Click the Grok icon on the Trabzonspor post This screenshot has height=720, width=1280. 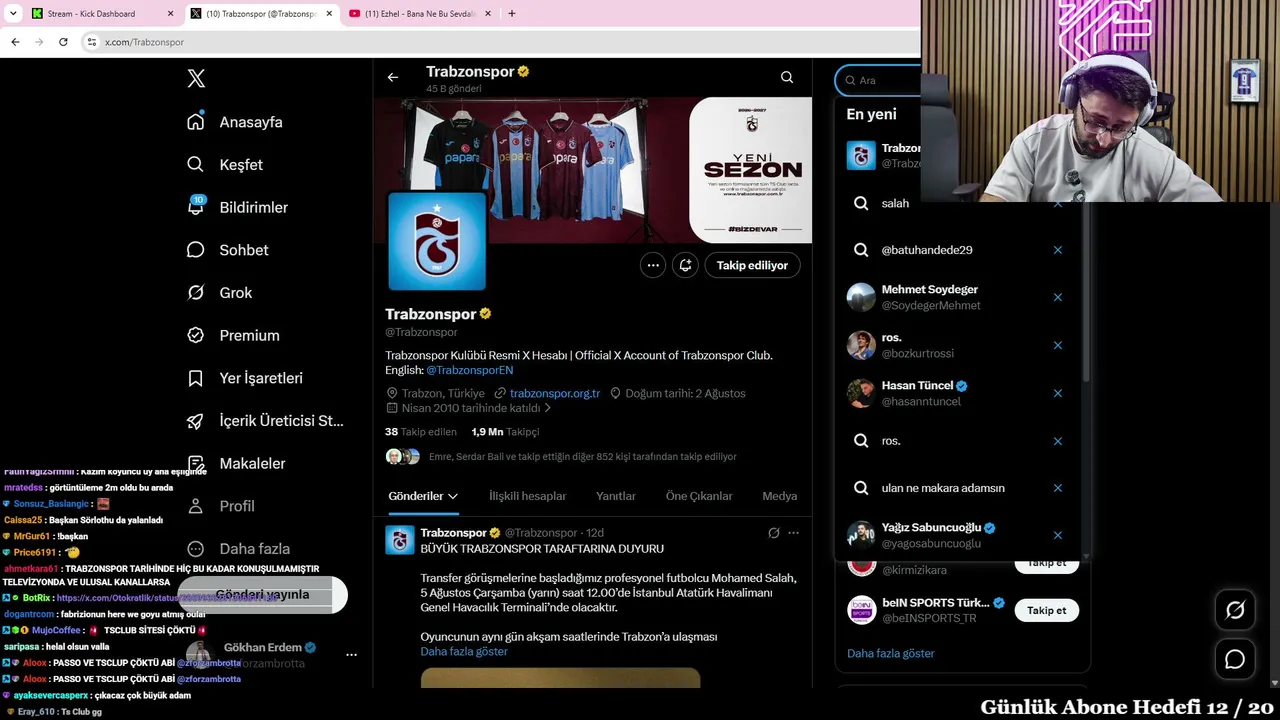pos(773,533)
